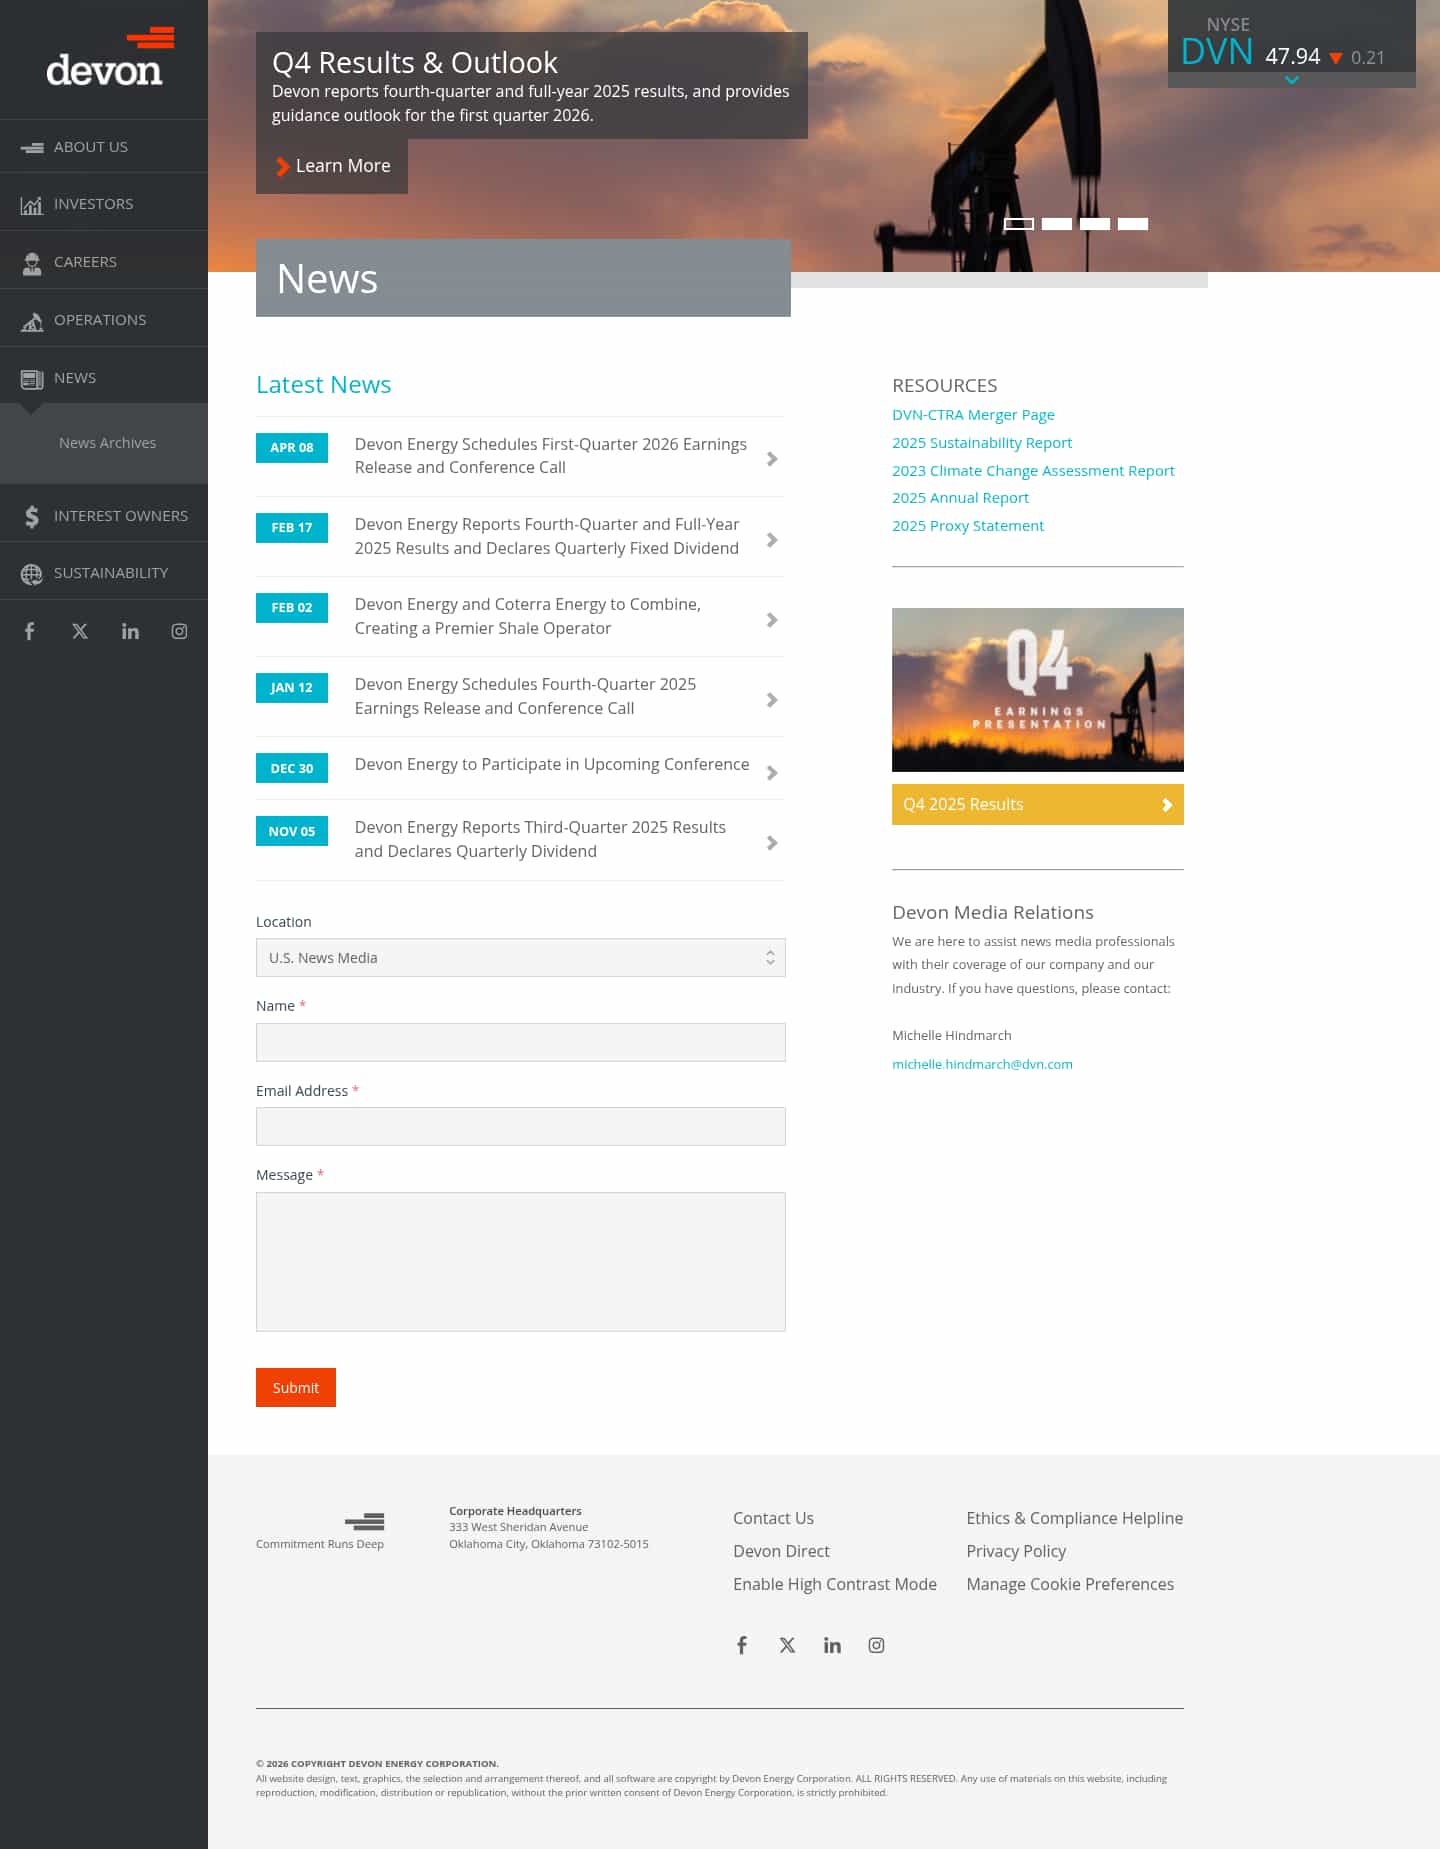This screenshot has width=1440, height=1849.
Task: Open Ethics & Compliance Helpline link
Action: coord(1074,1518)
